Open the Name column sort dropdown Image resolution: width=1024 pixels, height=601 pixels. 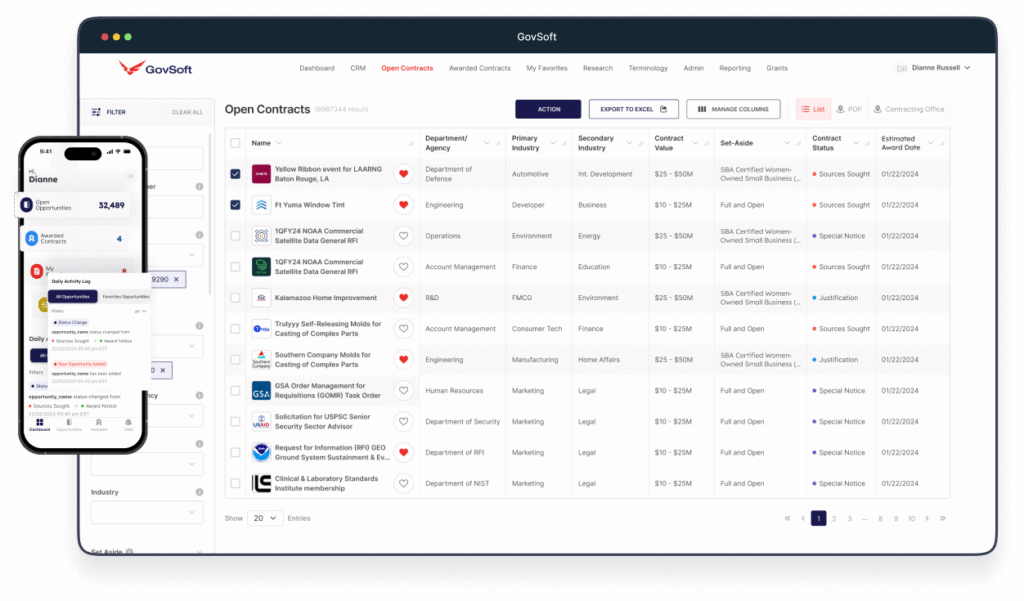(x=279, y=143)
